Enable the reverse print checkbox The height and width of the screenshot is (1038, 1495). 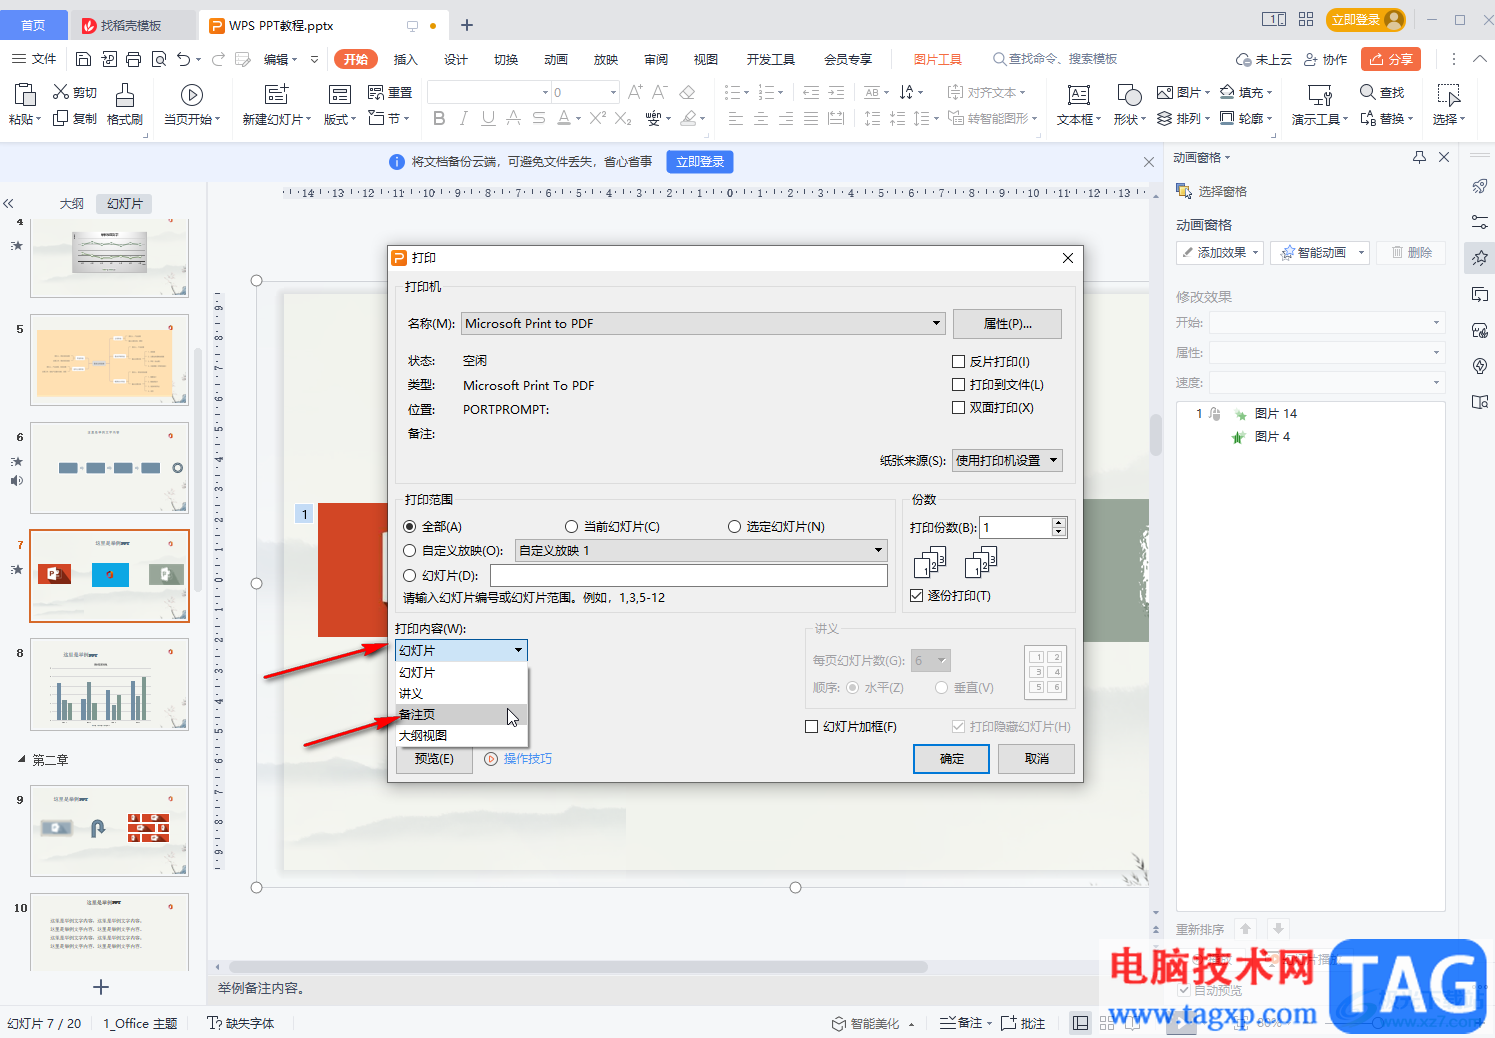click(959, 361)
